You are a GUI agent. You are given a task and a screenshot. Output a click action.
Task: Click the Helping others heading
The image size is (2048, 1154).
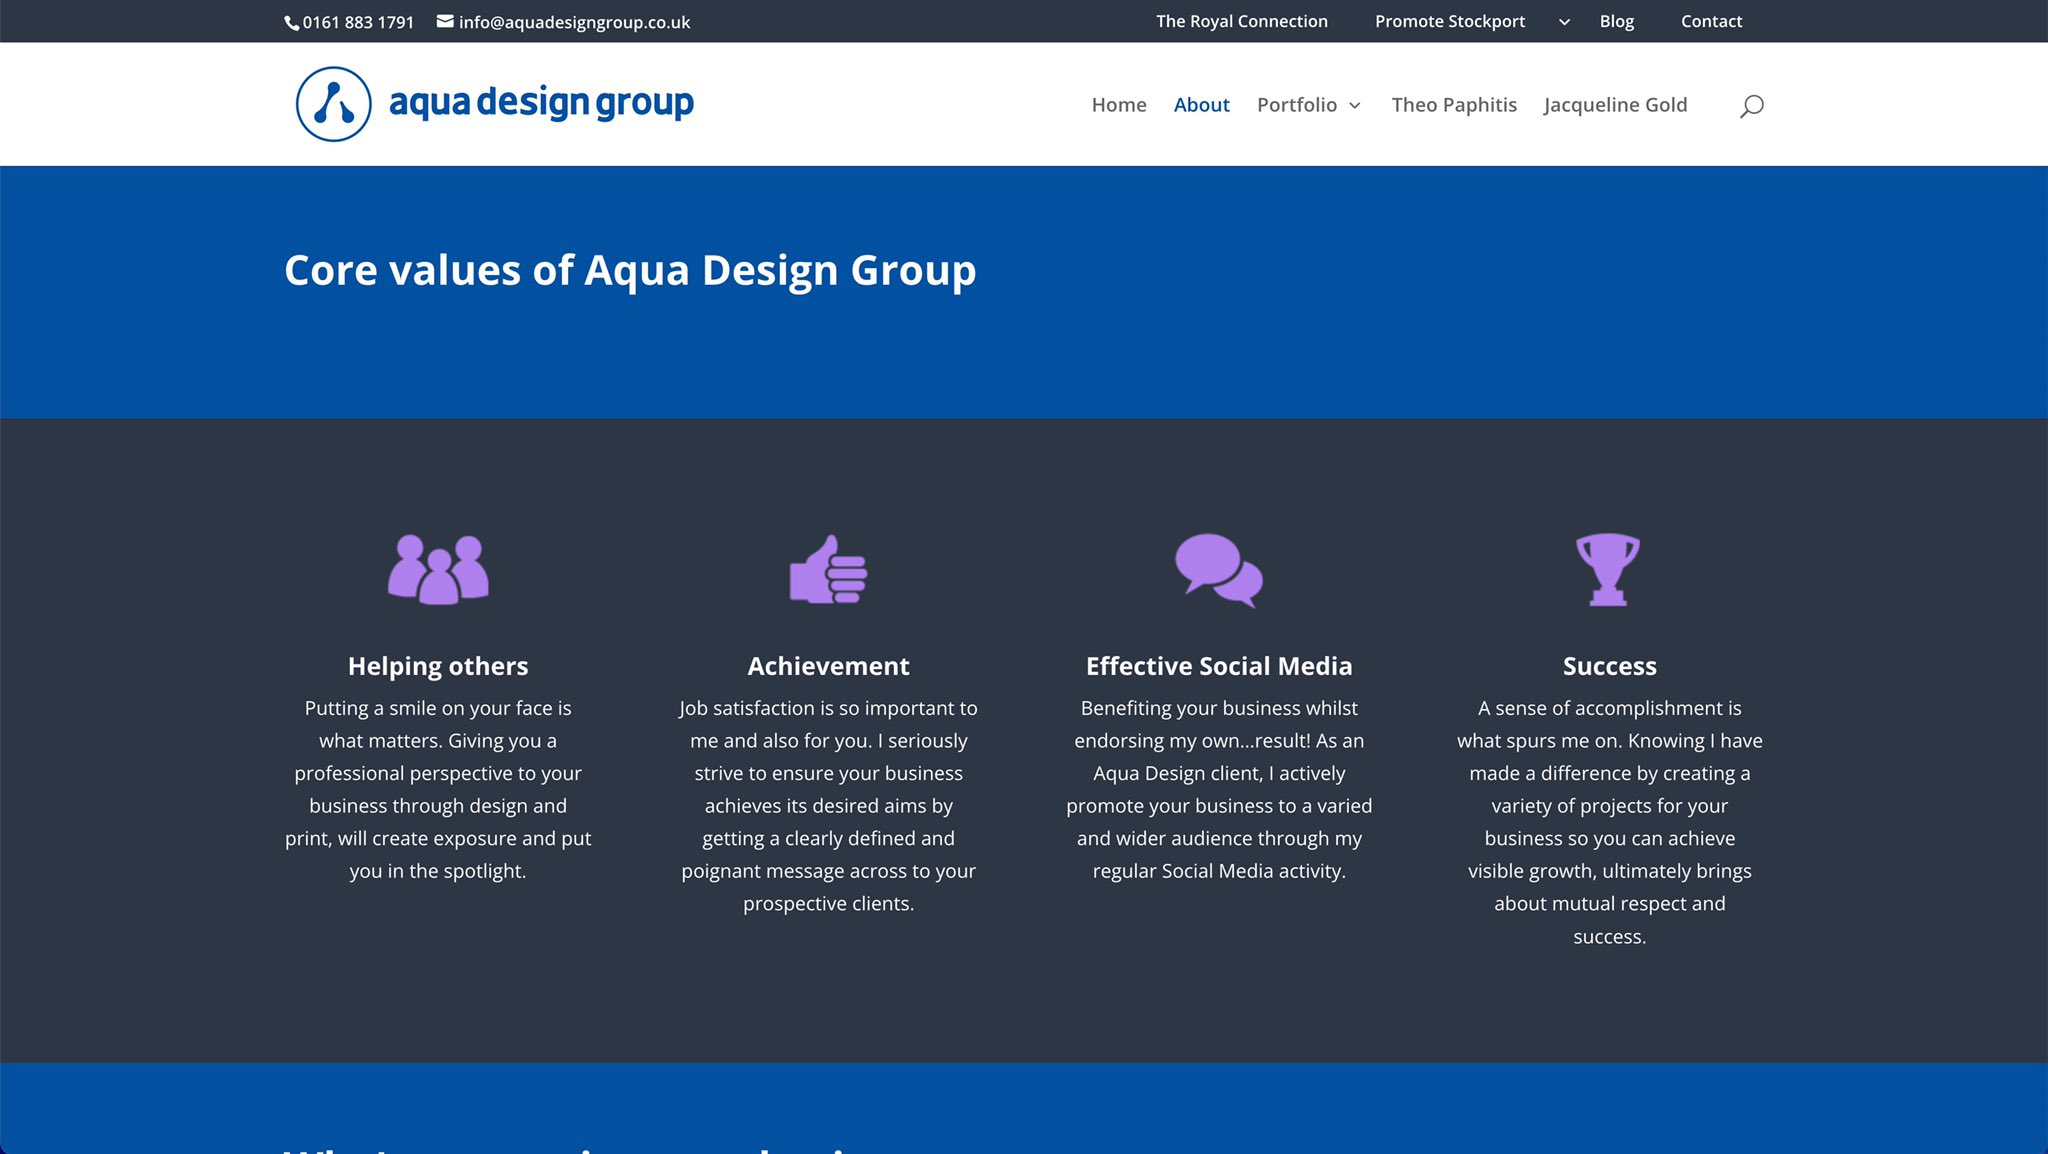pyautogui.click(x=438, y=666)
